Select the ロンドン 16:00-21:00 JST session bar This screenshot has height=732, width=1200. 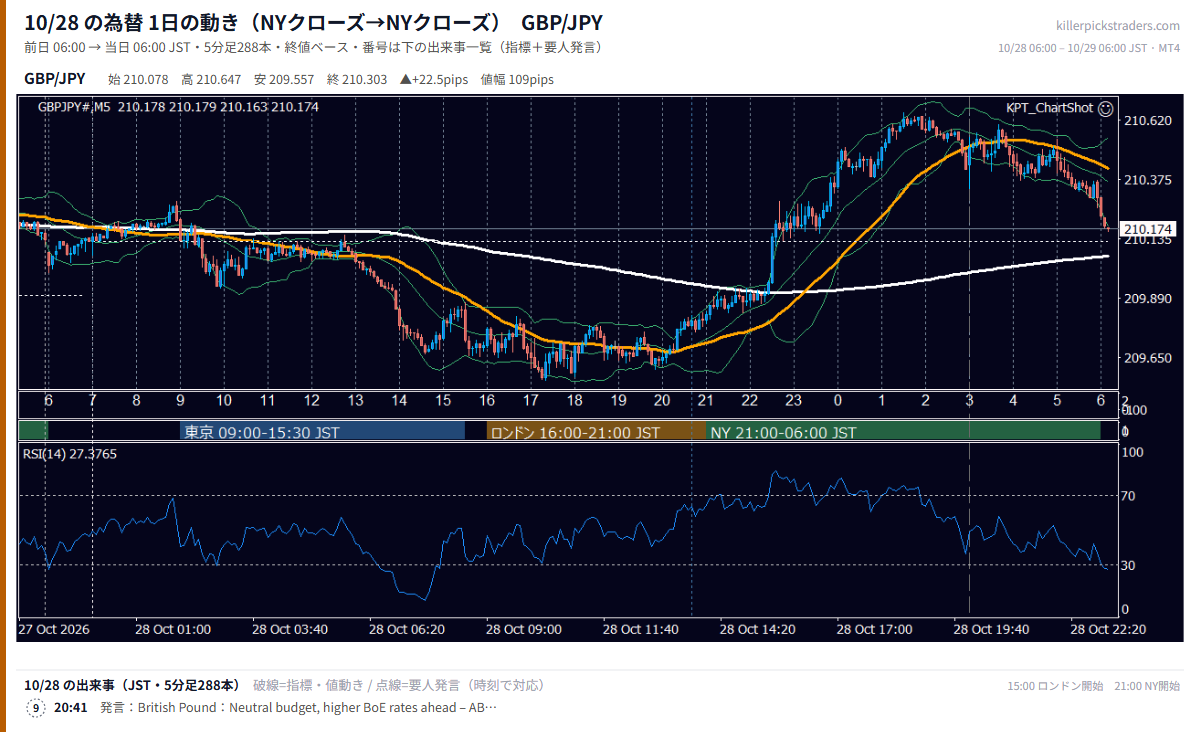[x=597, y=432]
